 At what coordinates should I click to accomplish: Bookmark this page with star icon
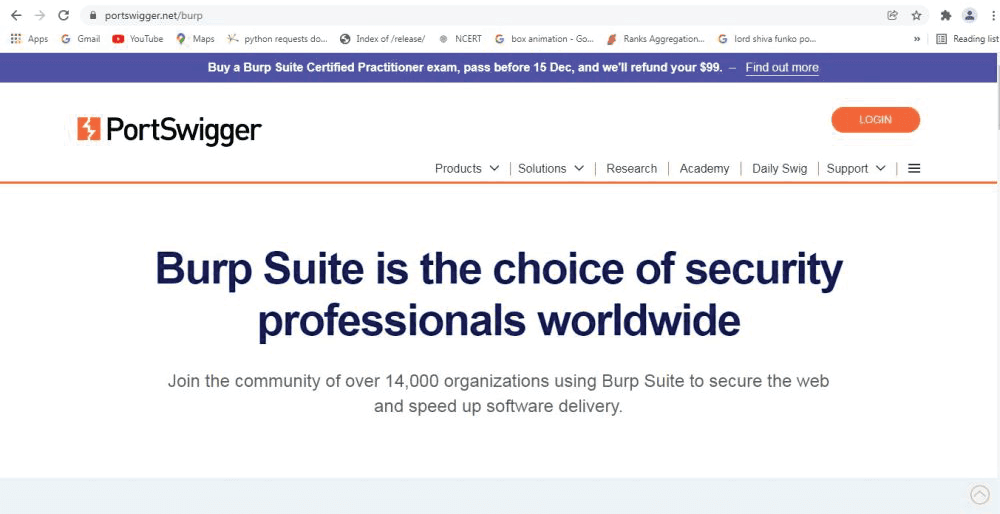click(x=916, y=15)
